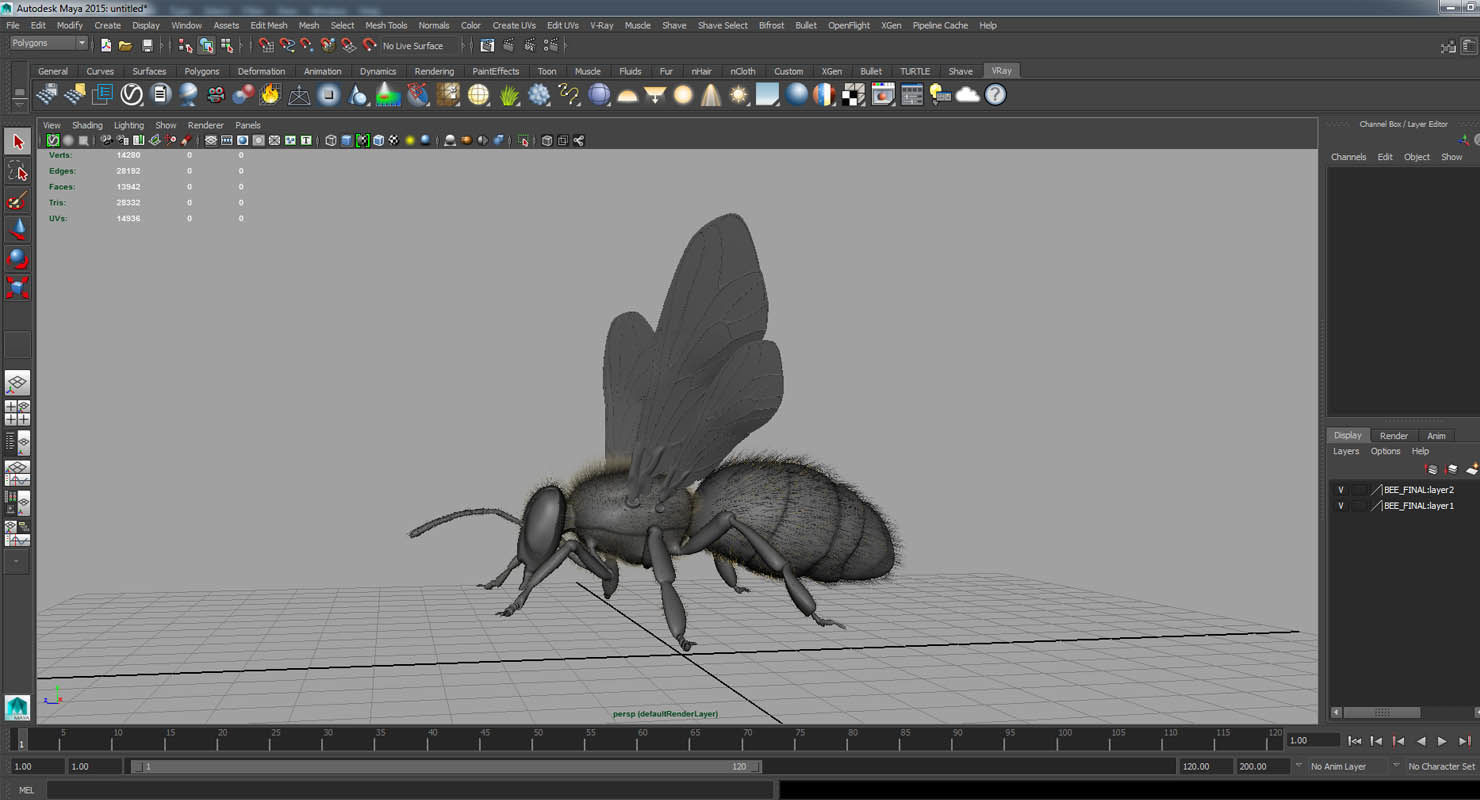Switch to the Rendering shelf tab
Image resolution: width=1480 pixels, height=800 pixels.
(x=434, y=71)
